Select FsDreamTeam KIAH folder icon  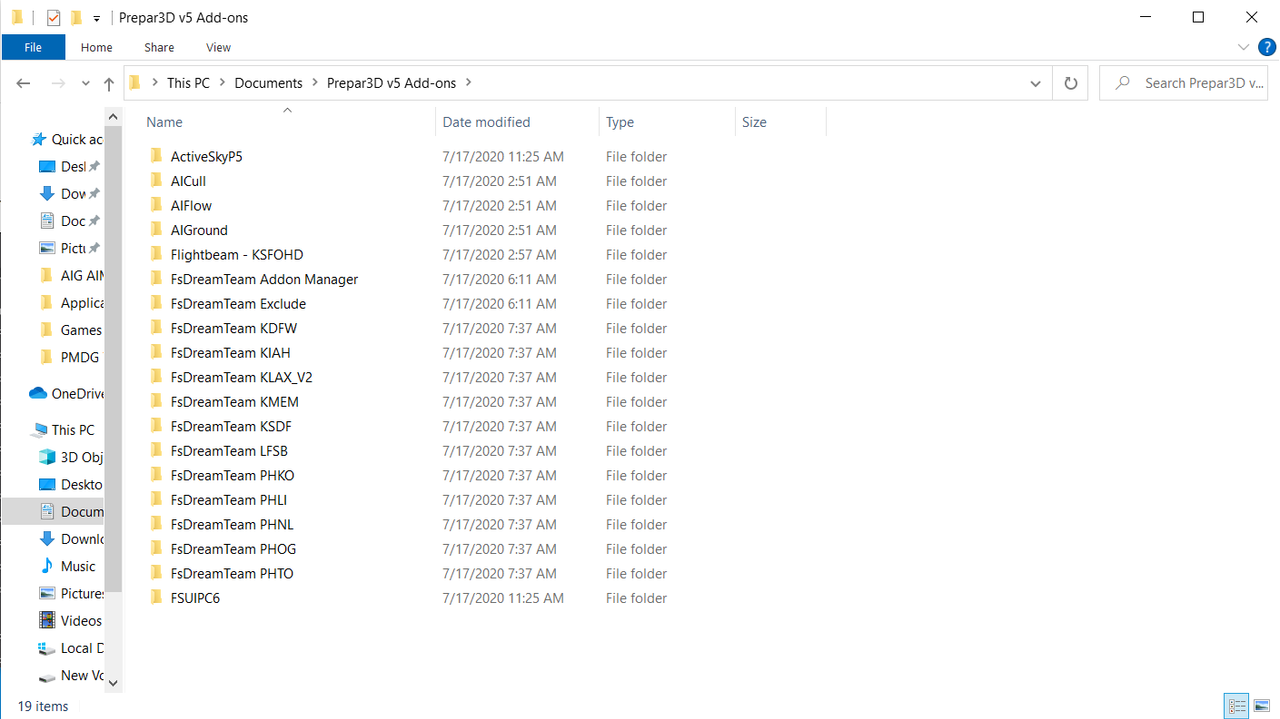(x=155, y=352)
